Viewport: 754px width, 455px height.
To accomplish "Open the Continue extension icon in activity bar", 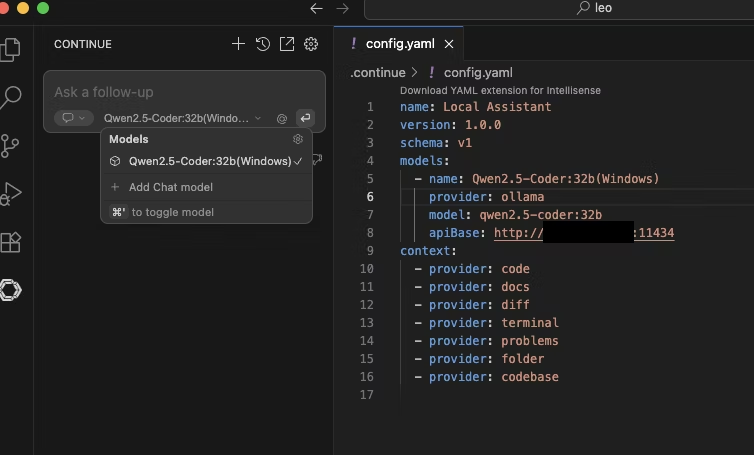I will point(11,290).
